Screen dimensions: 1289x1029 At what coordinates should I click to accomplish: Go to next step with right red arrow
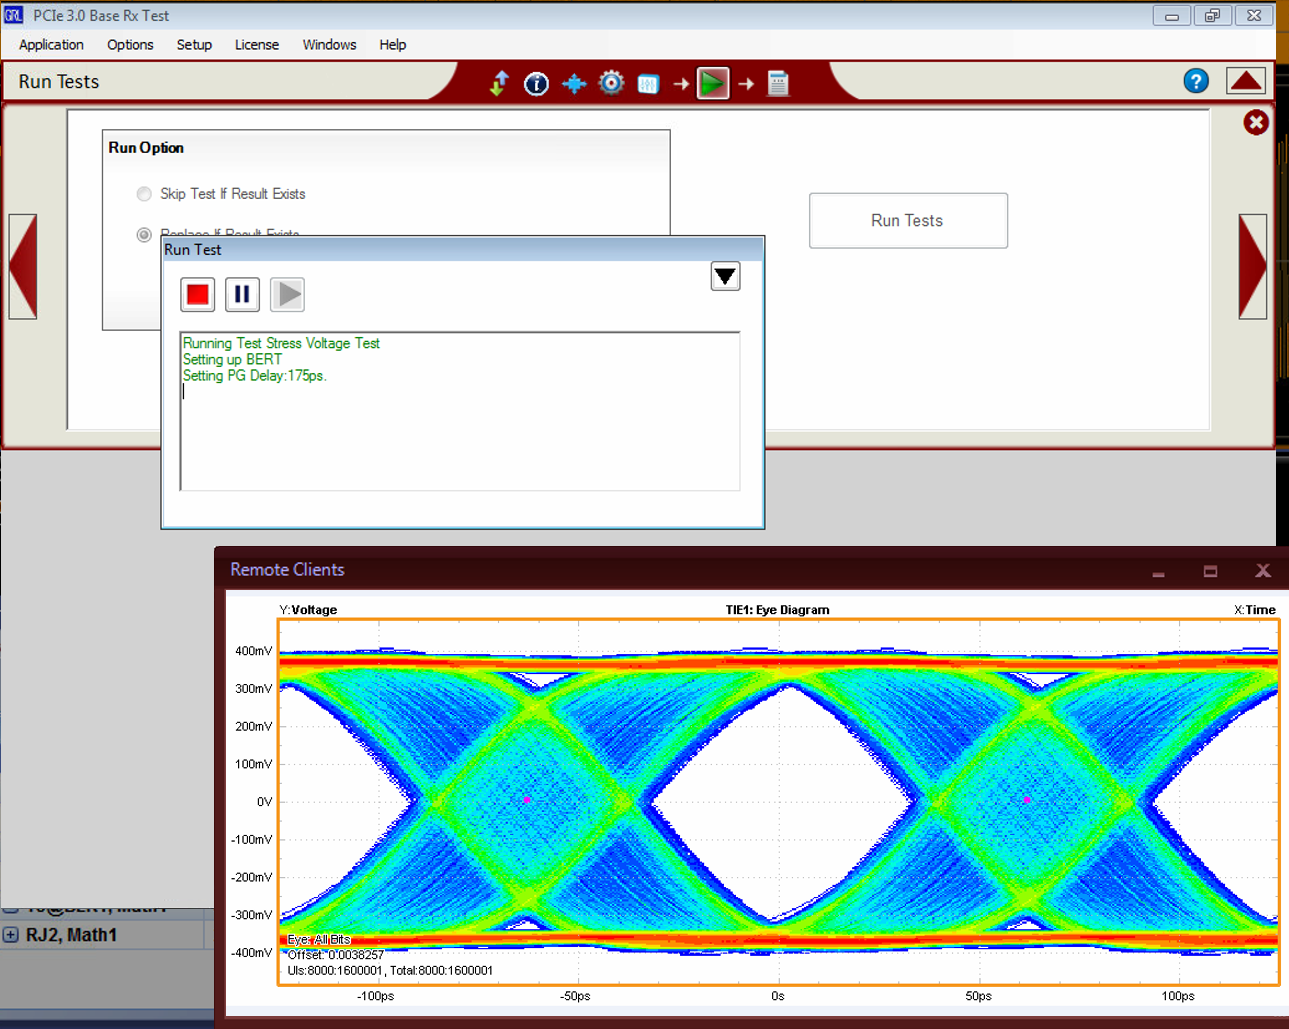pyautogui.click(x=1252, y=267)
